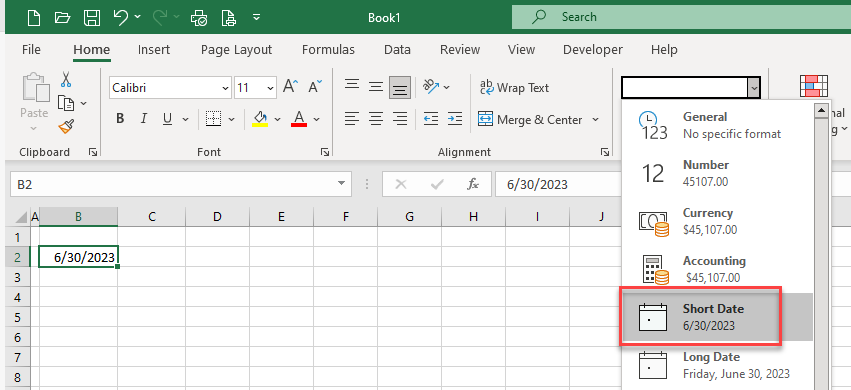
Task: Open the File tab
Action: tap(31, 49)
